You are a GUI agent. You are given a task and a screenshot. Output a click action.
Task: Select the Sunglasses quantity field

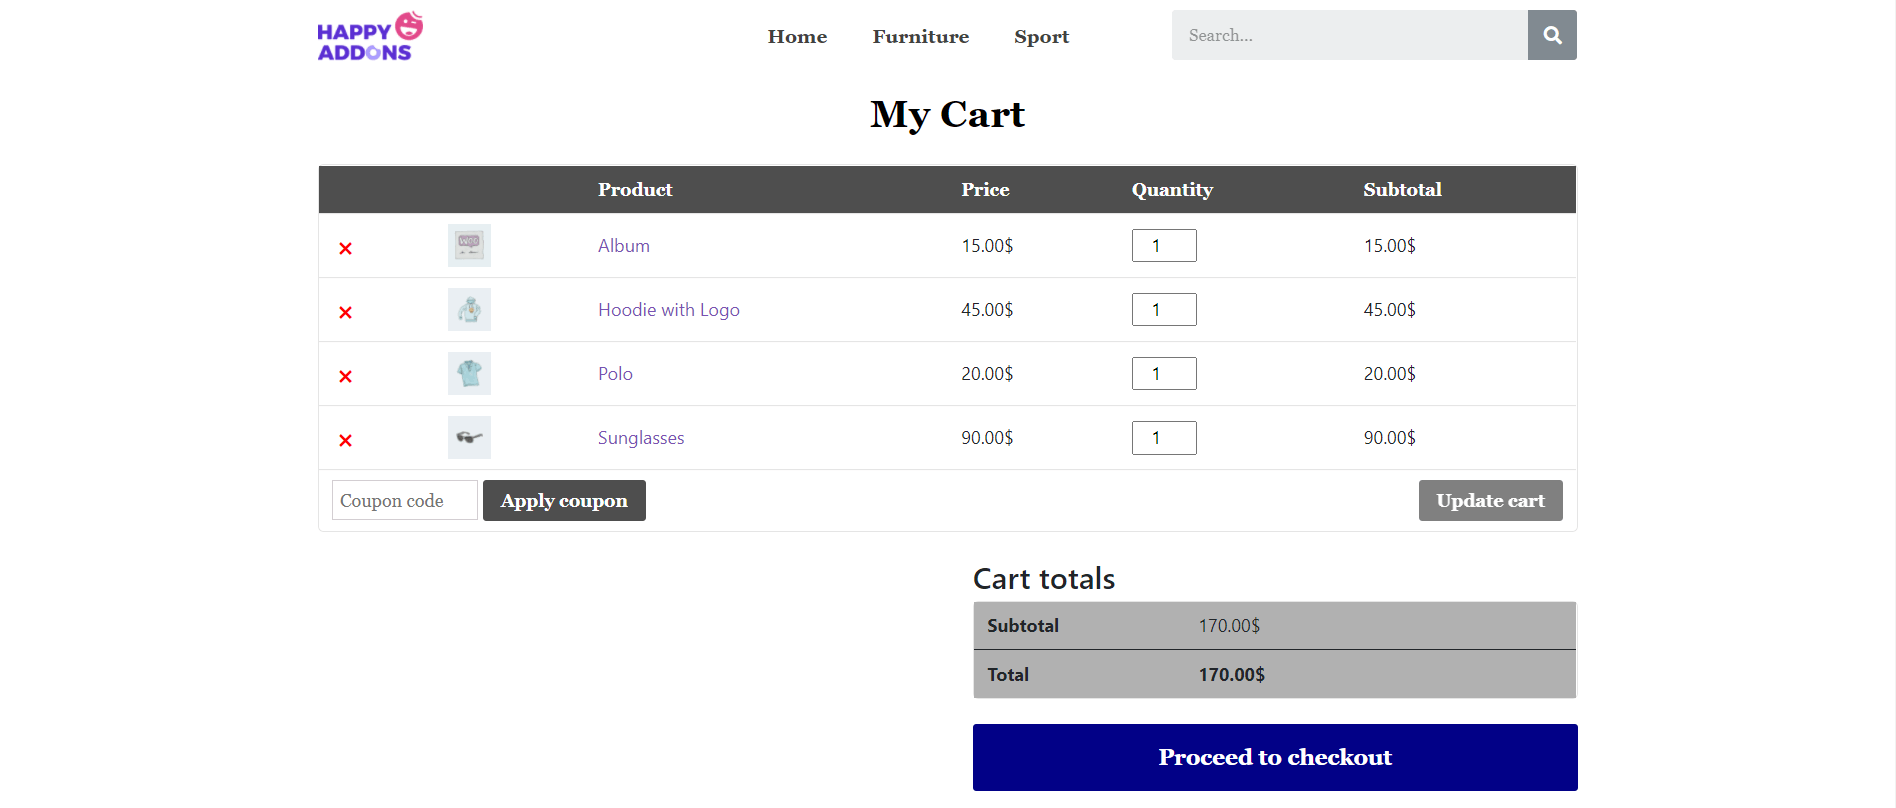[x=1164, y=437]
